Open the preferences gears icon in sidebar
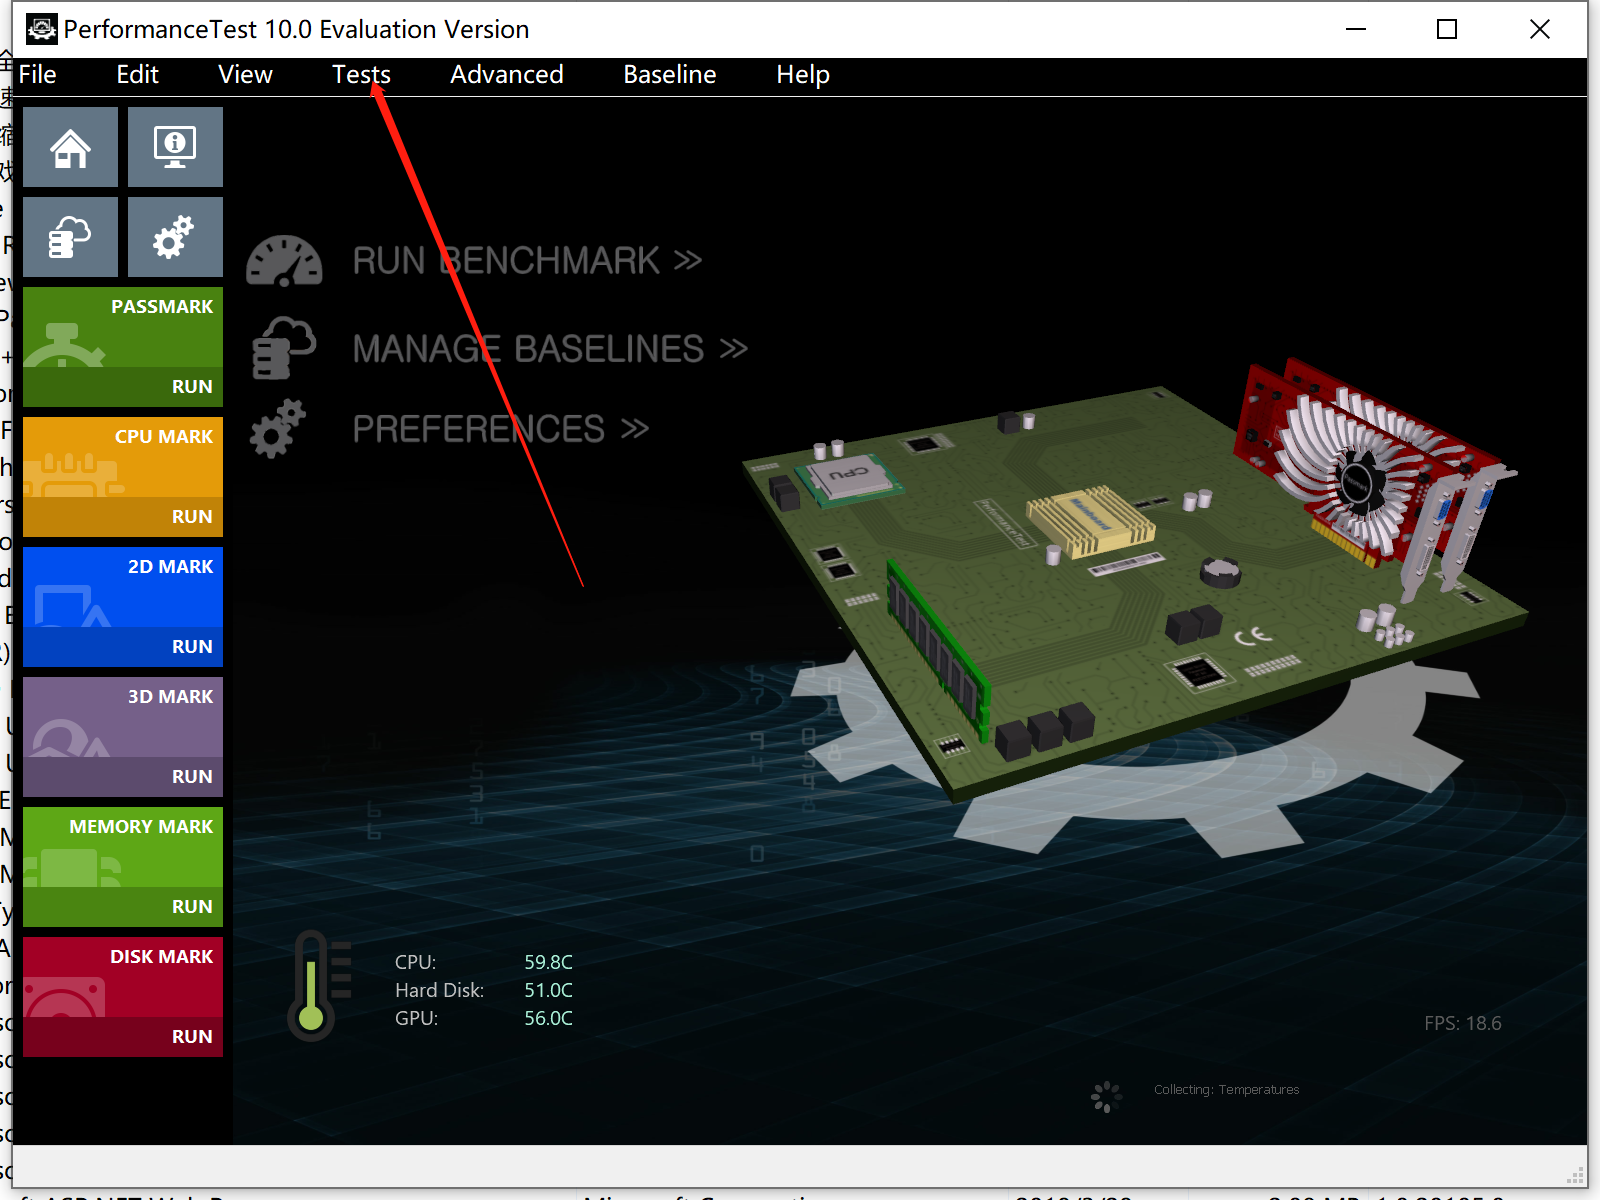Viewport: 1600px width, 1200px height. (175, 237)
